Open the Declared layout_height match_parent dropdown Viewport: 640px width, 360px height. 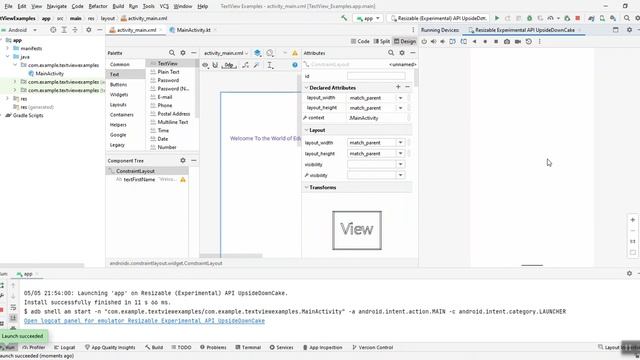pyautogui.click(x=400, y=108)
